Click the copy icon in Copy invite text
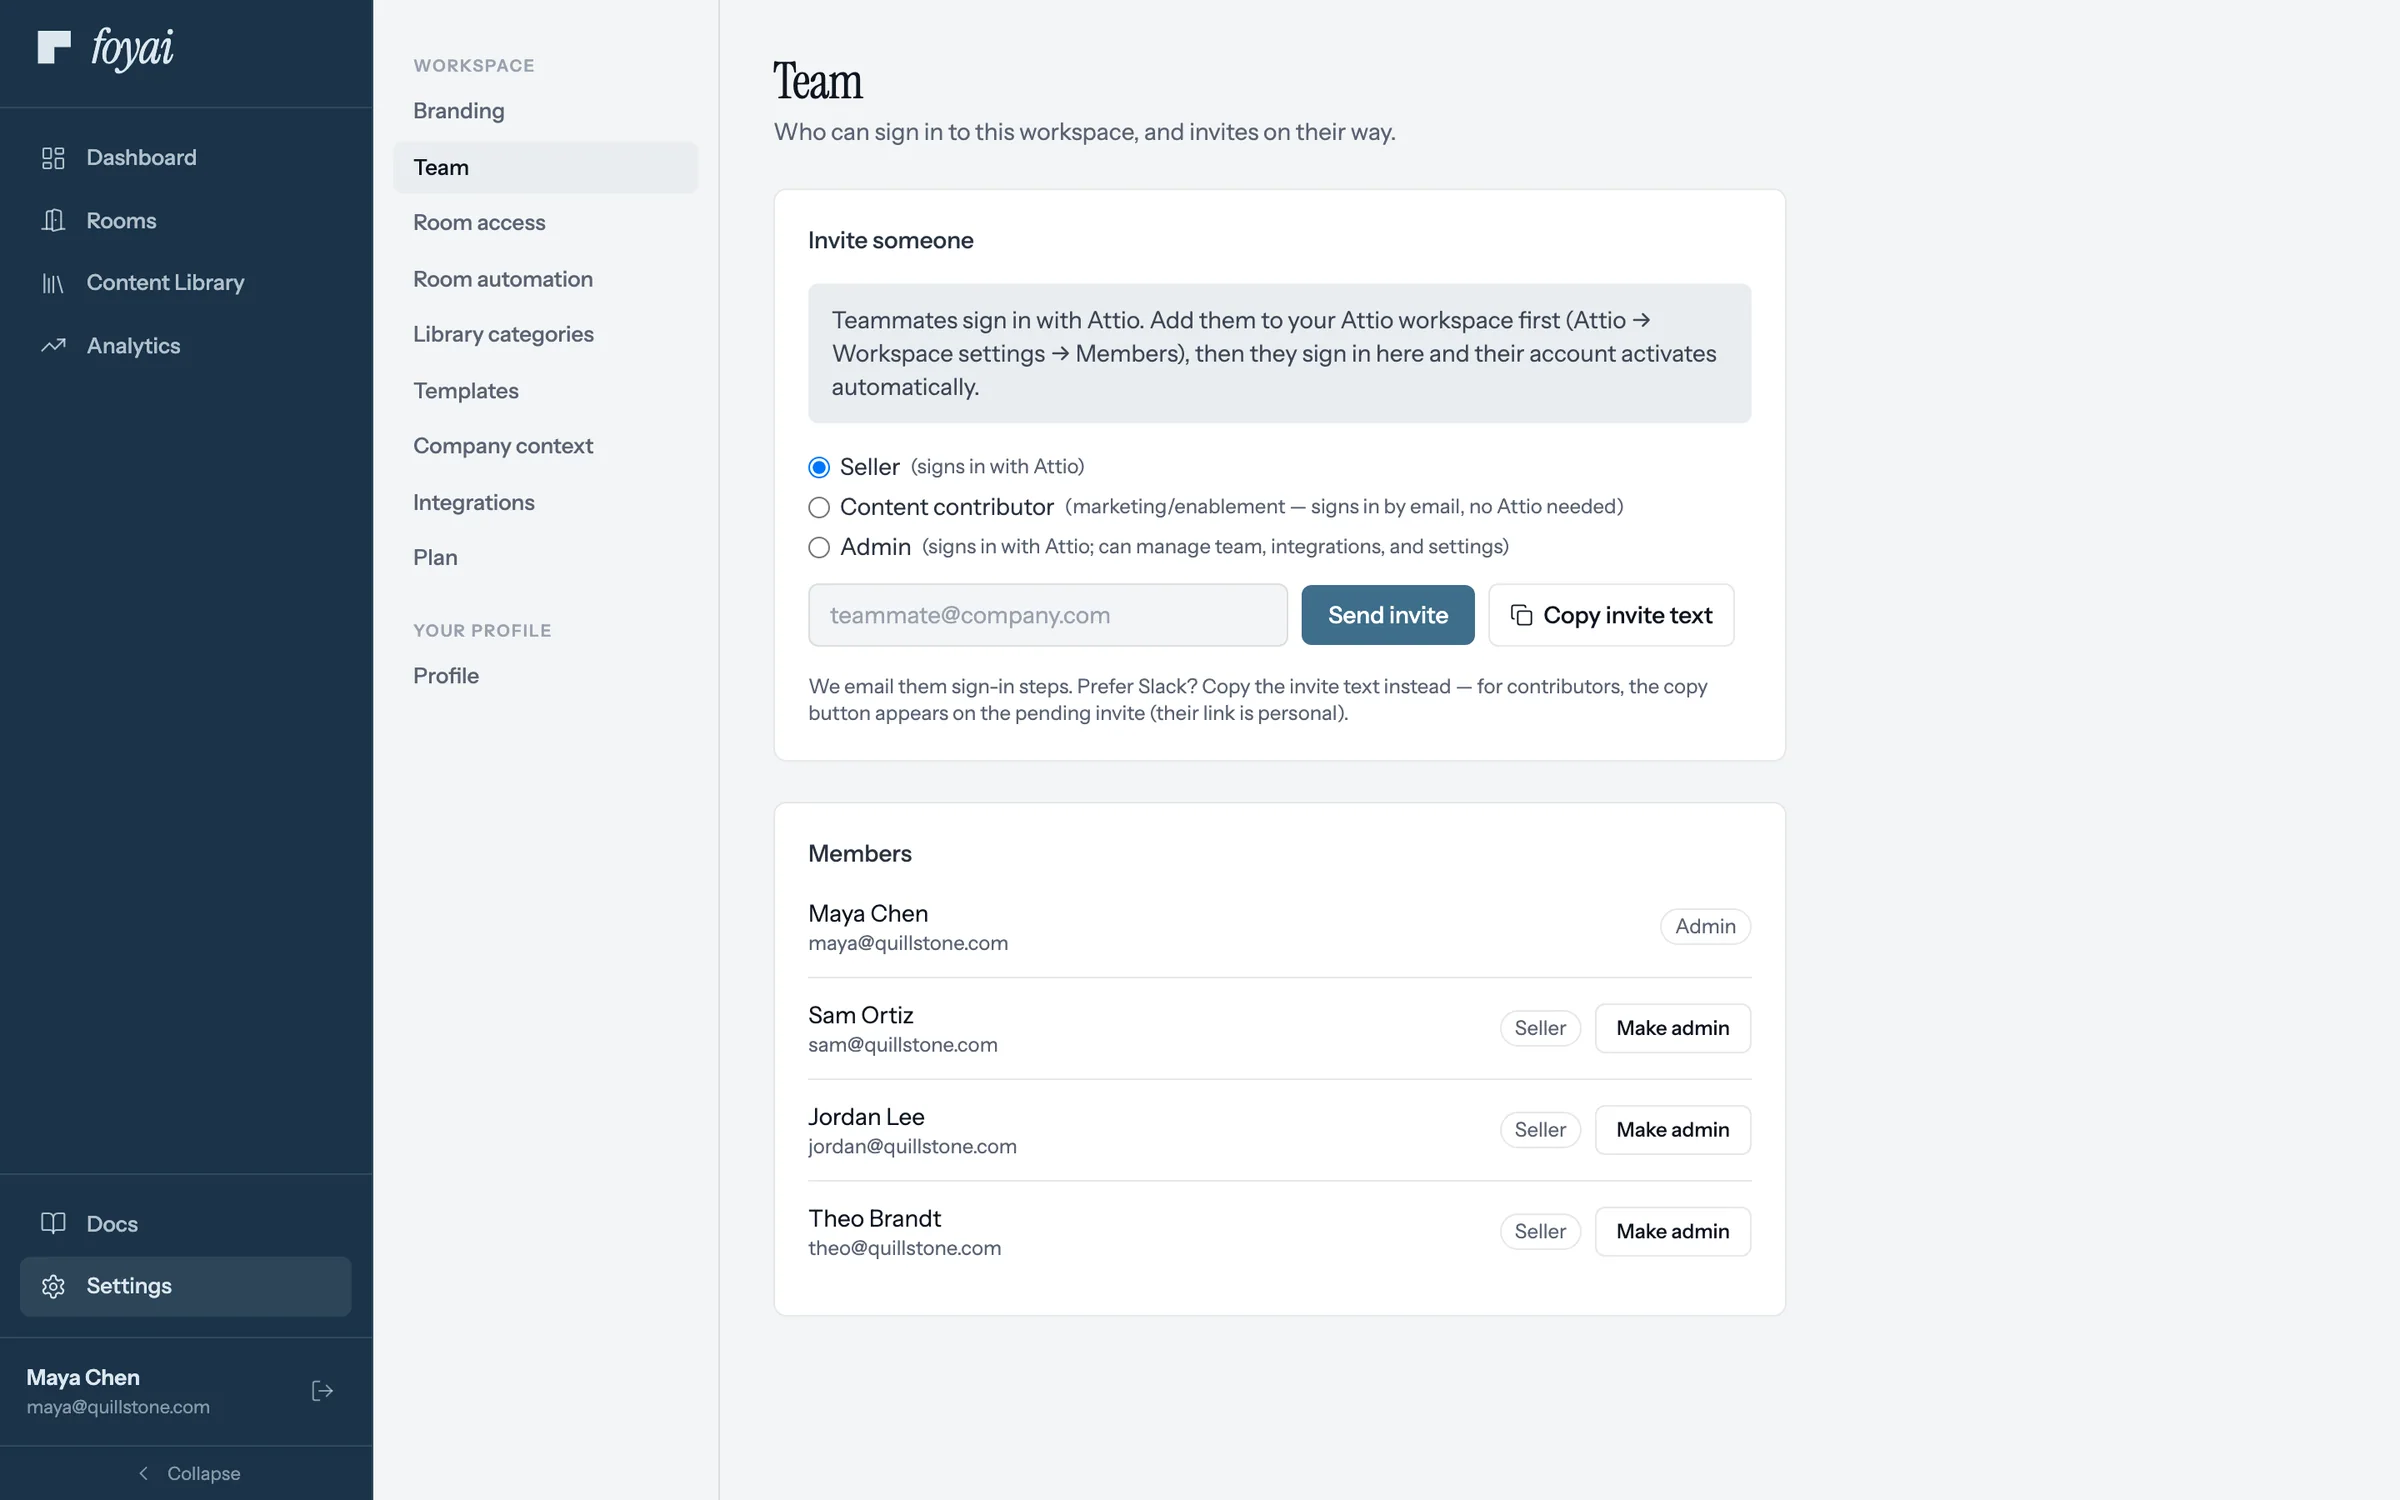This screenshot has height=1500, width=2400. coord(1521,615)
